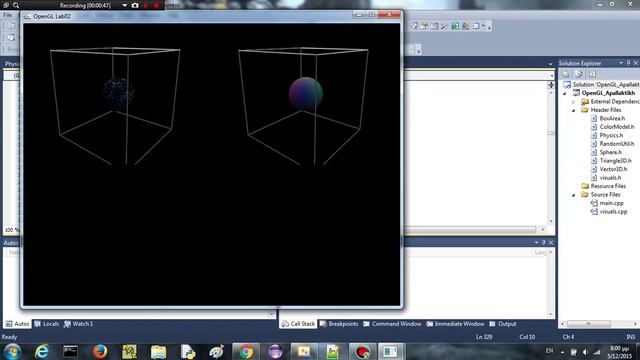Select the Call Stack tab
This screenshot has height=360, width=640.
298,324
